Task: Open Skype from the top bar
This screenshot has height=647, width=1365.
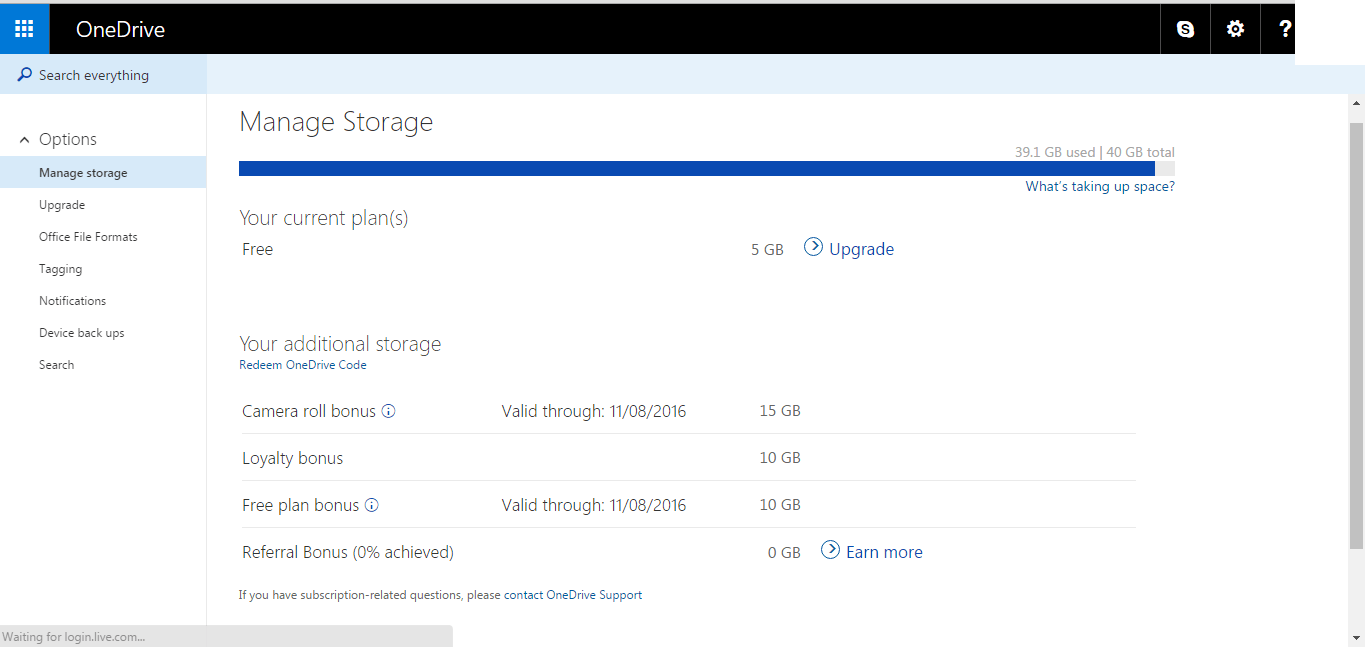Action: (x=1184, y=28)
